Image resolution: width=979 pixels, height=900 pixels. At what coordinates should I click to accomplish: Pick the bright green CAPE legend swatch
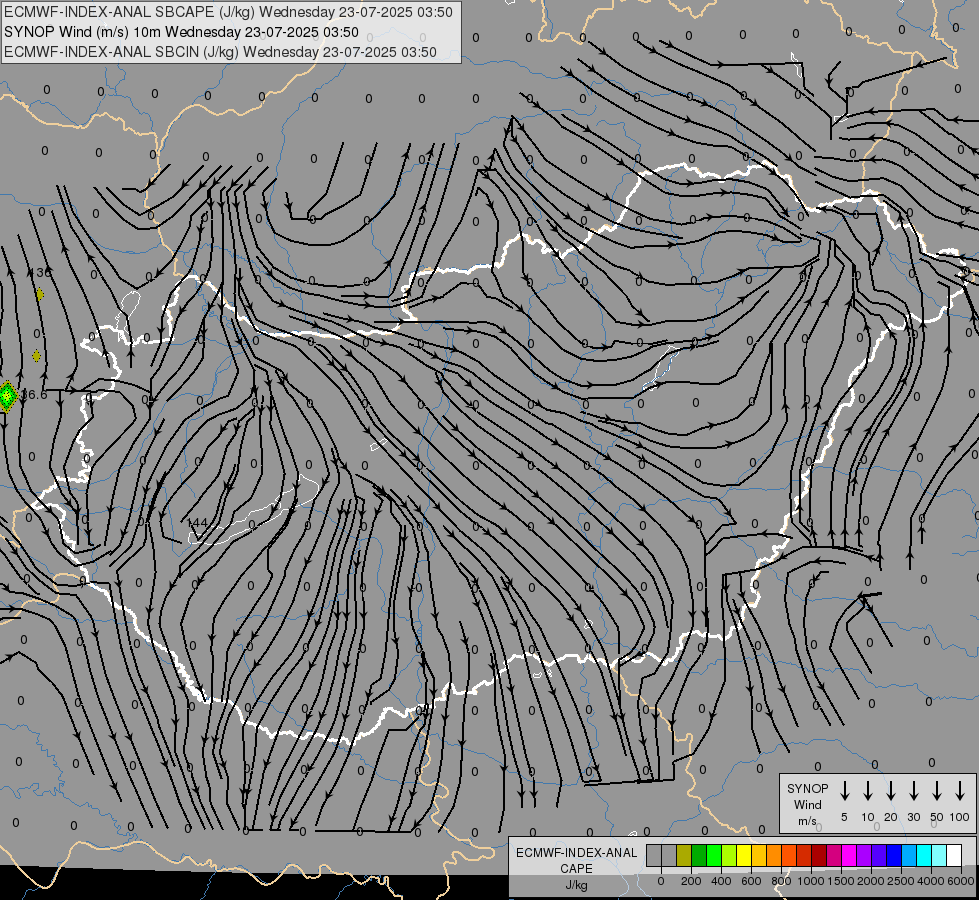click(x=714, y=856)
